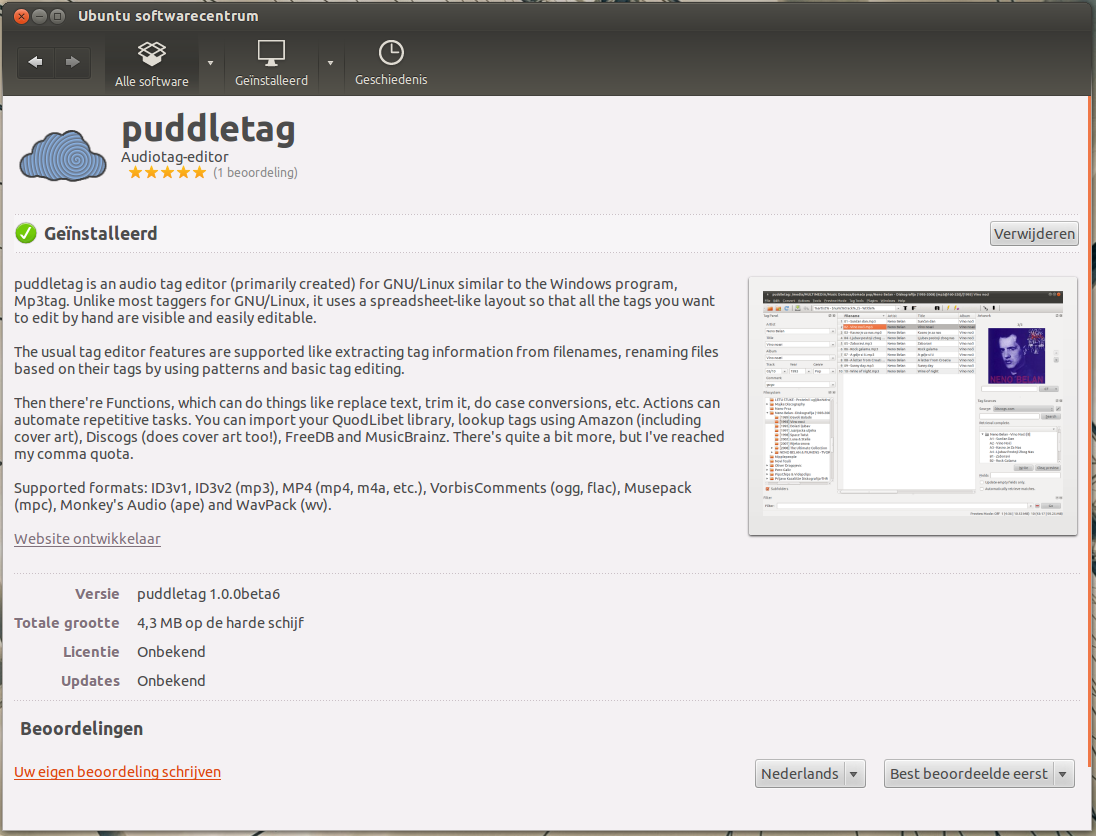The height and width of the screenshot is (836, 1096).
Task: Click the Geïnstalleerd monitor icon
Action: click(x=271, y=52)
